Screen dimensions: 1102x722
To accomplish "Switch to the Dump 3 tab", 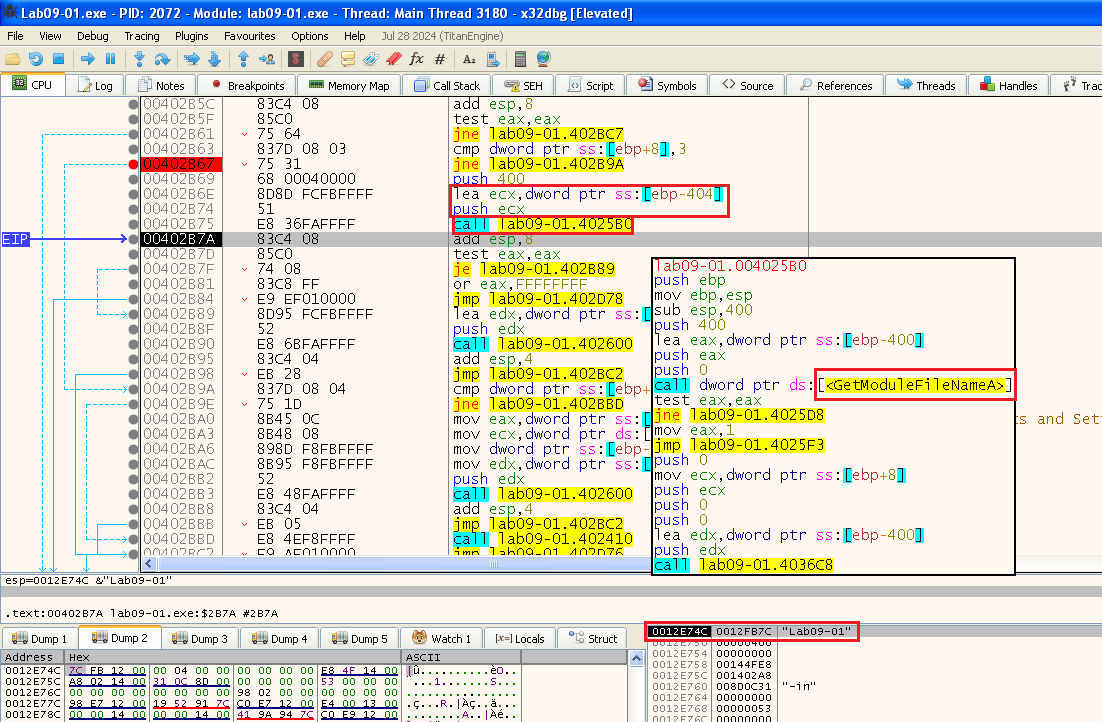I will (200, 639).
